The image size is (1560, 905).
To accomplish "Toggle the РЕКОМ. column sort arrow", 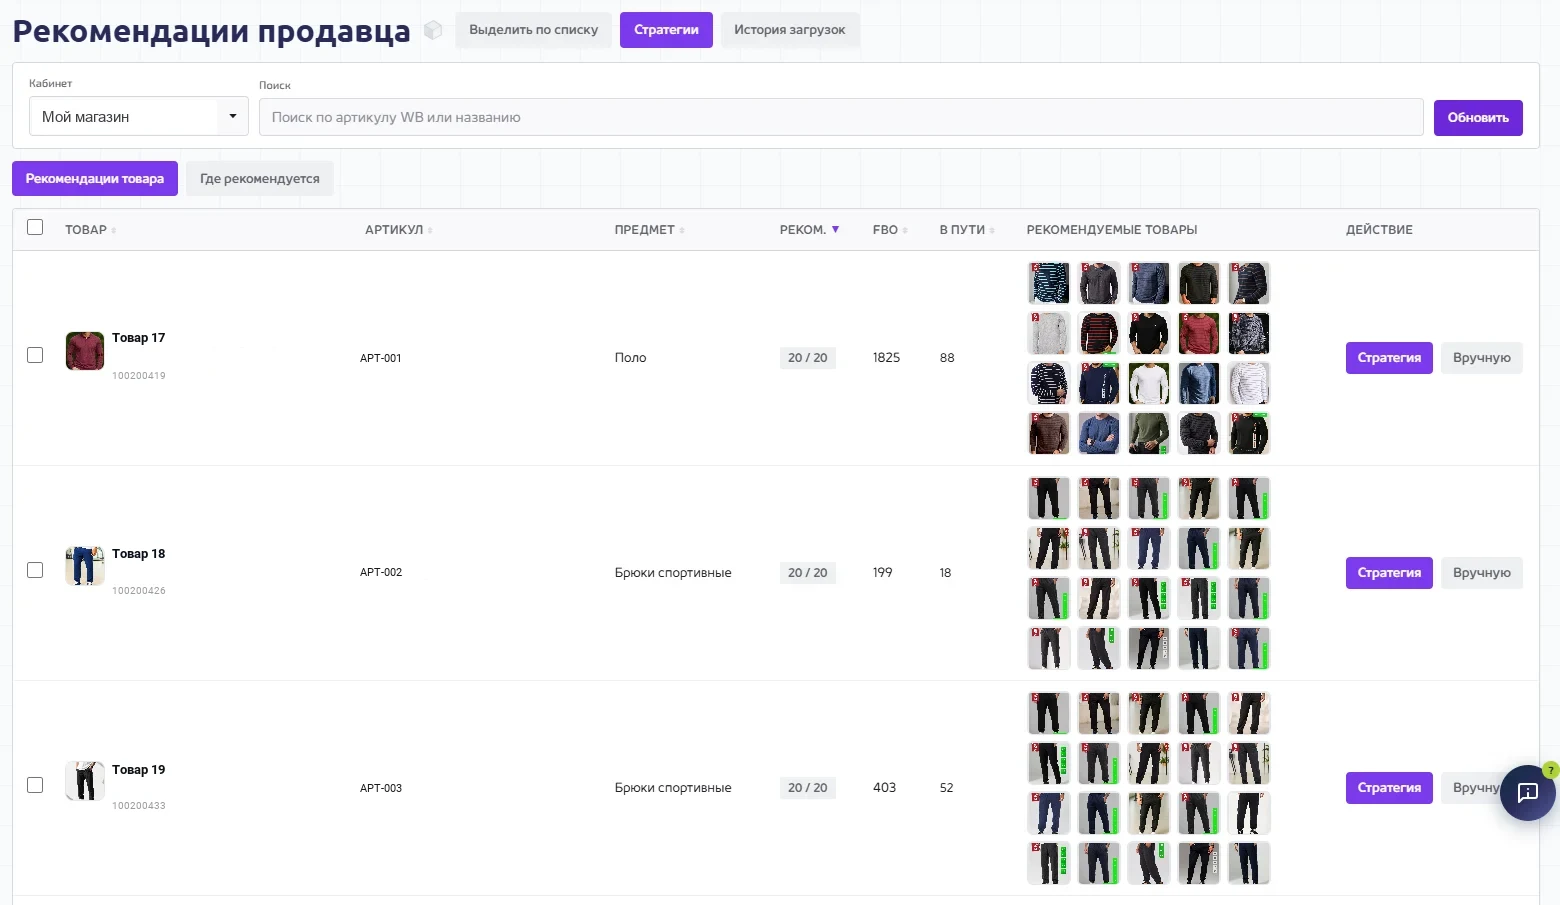I will (836, 230).
